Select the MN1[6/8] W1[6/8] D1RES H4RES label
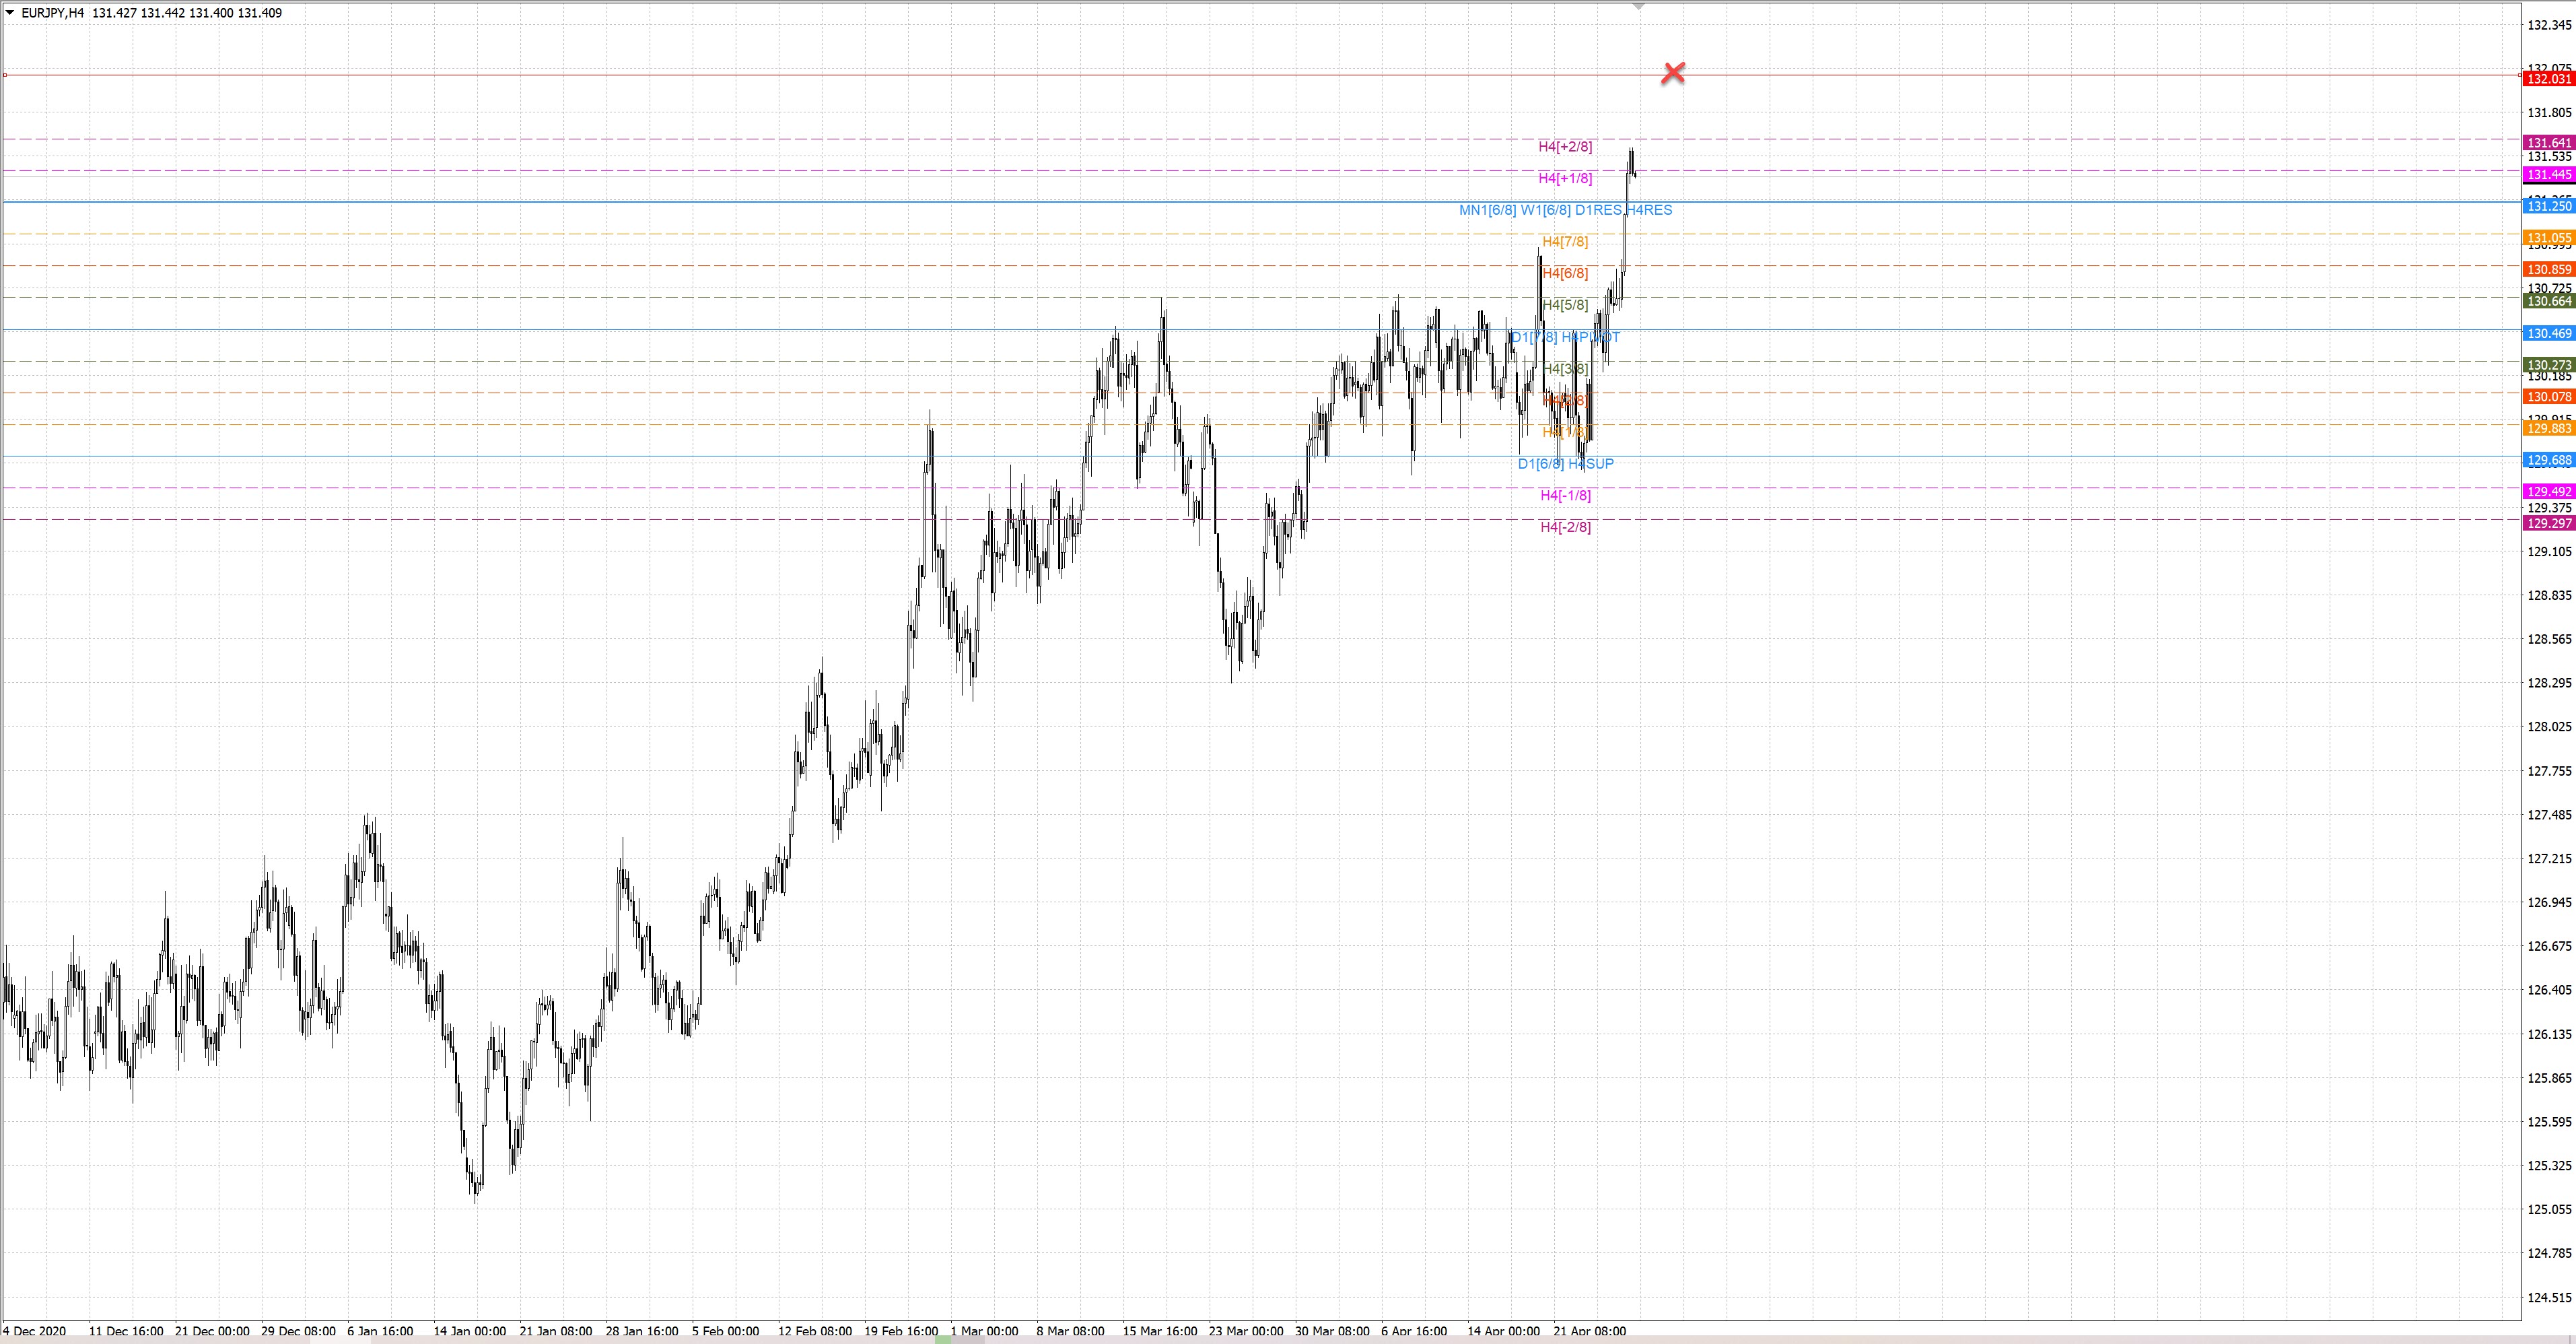This screenshot has height=1344, width=2576. [x=1565, y=210]
